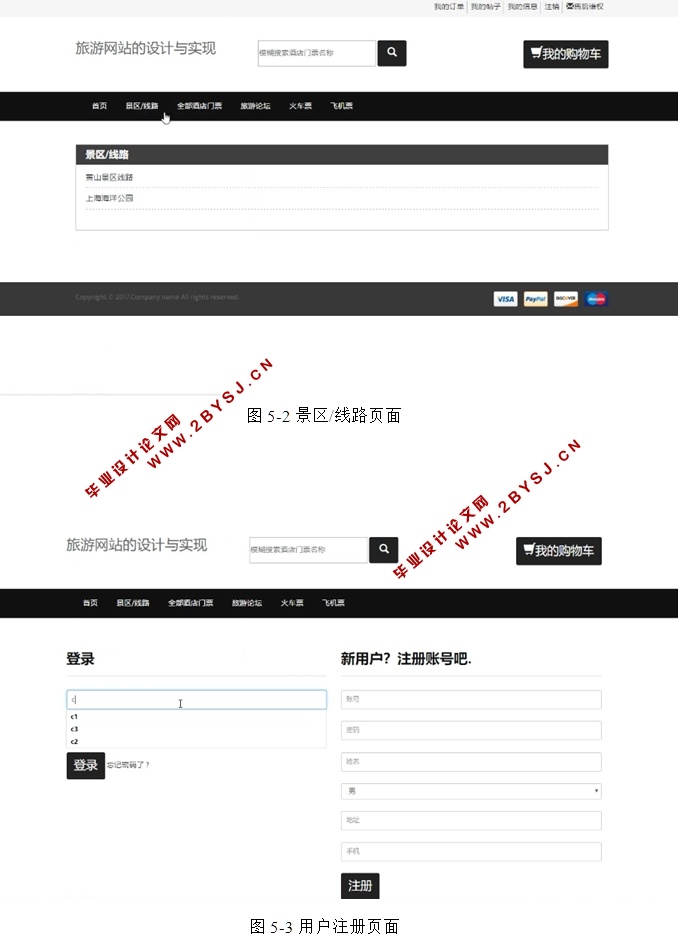This screenshot has width=678, height=936.
Task: Click the VISA payment icon in the footer
Action: [x=505, y=299]
